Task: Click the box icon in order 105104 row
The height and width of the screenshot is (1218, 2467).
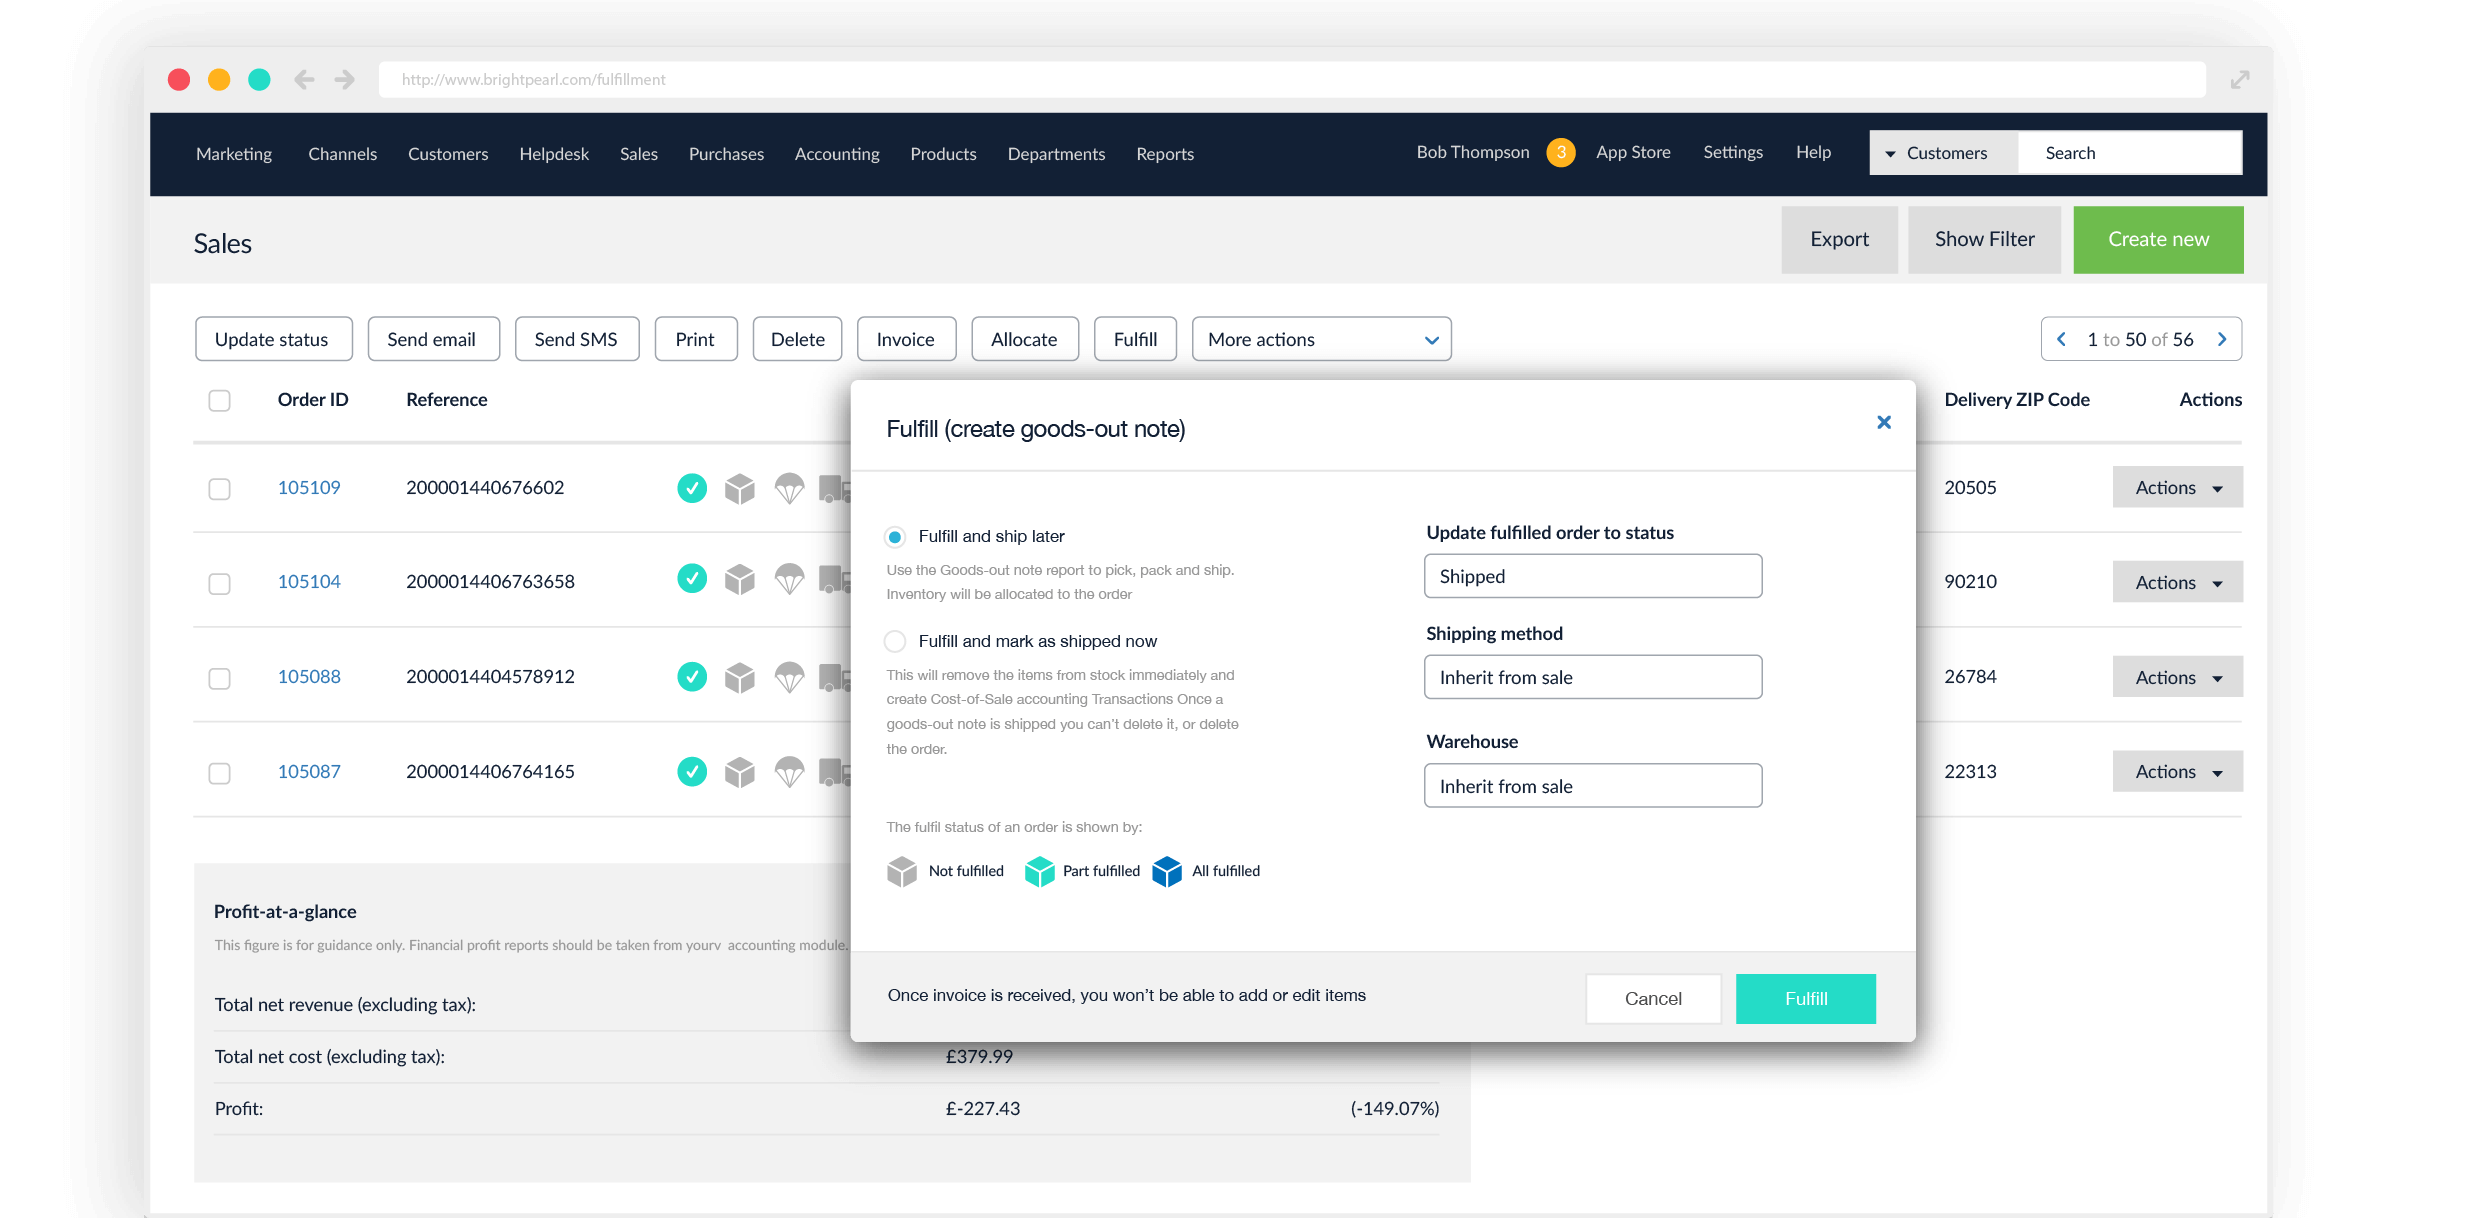Action: click(x=740, y=580)
